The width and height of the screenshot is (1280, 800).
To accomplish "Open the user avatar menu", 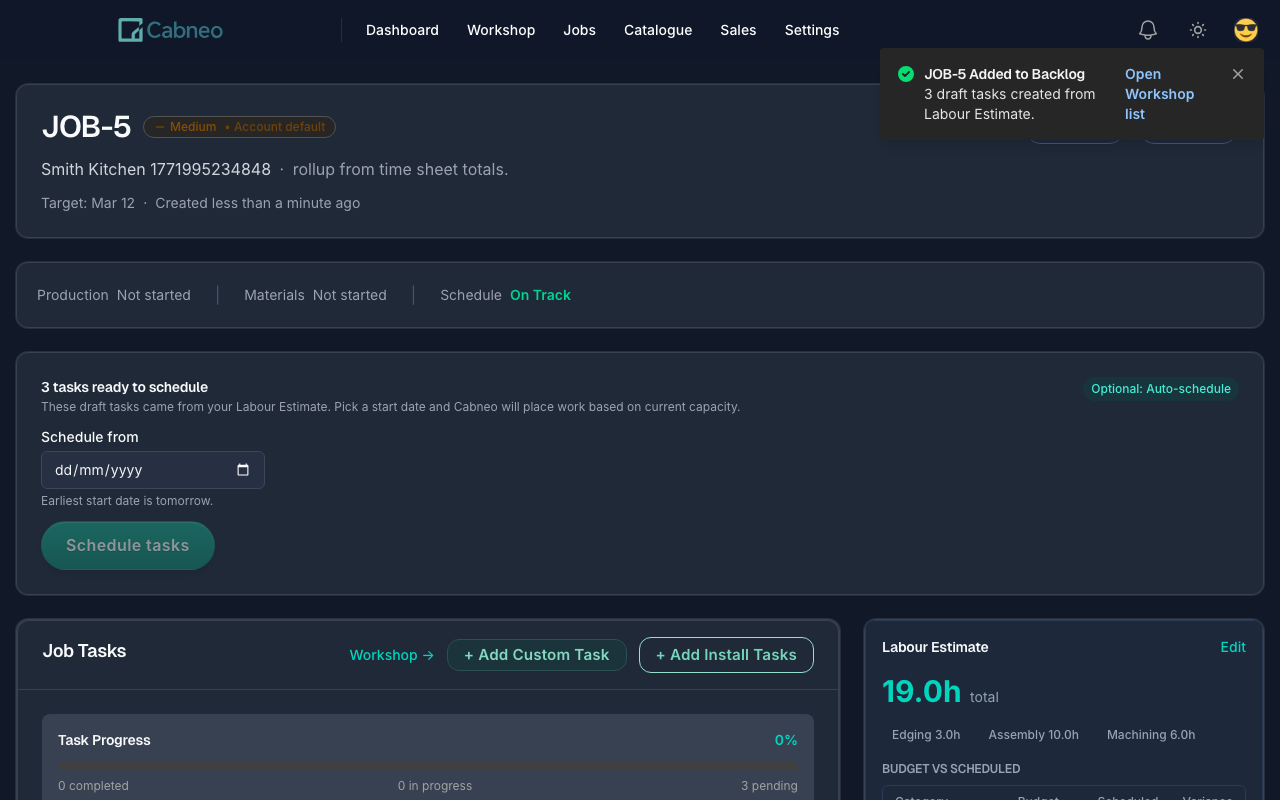I will click(1245, 30).
